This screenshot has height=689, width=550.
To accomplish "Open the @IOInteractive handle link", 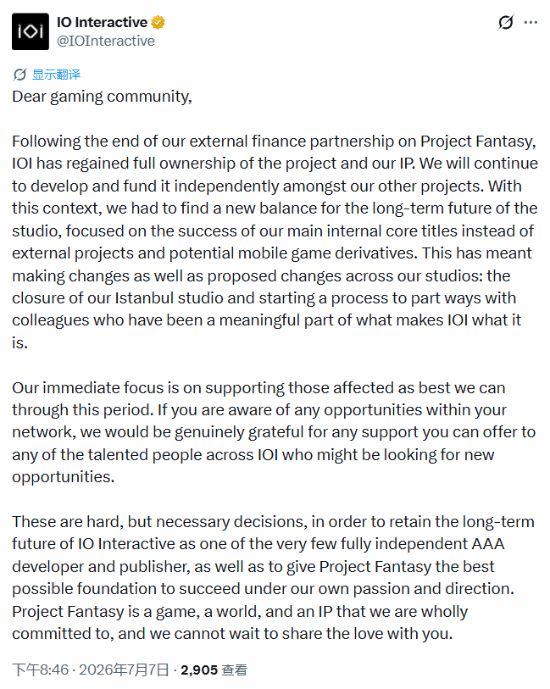I will tap(105, 41).
